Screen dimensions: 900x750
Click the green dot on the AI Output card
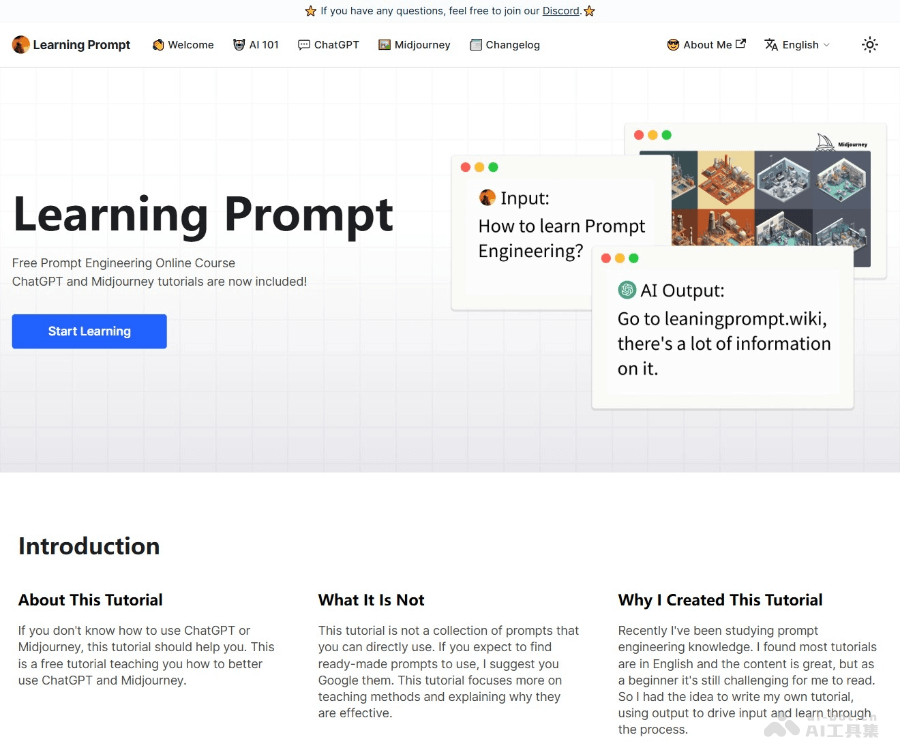(633, 257)
